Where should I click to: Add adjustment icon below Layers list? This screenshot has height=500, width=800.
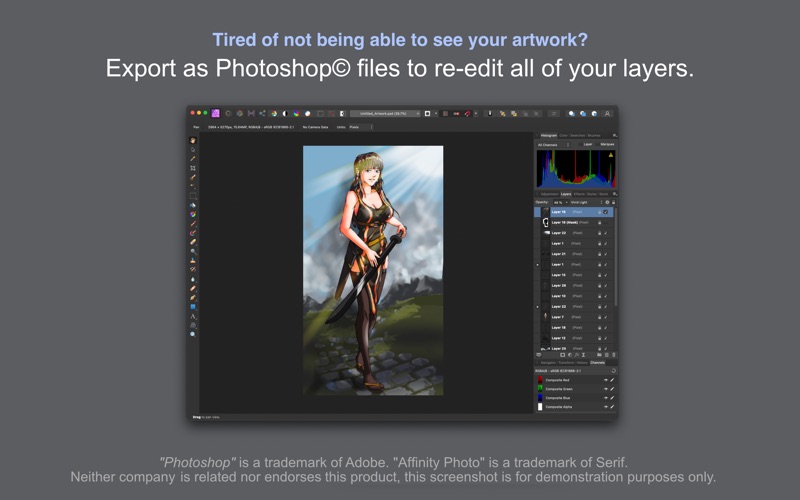click(x=570, y=355)
